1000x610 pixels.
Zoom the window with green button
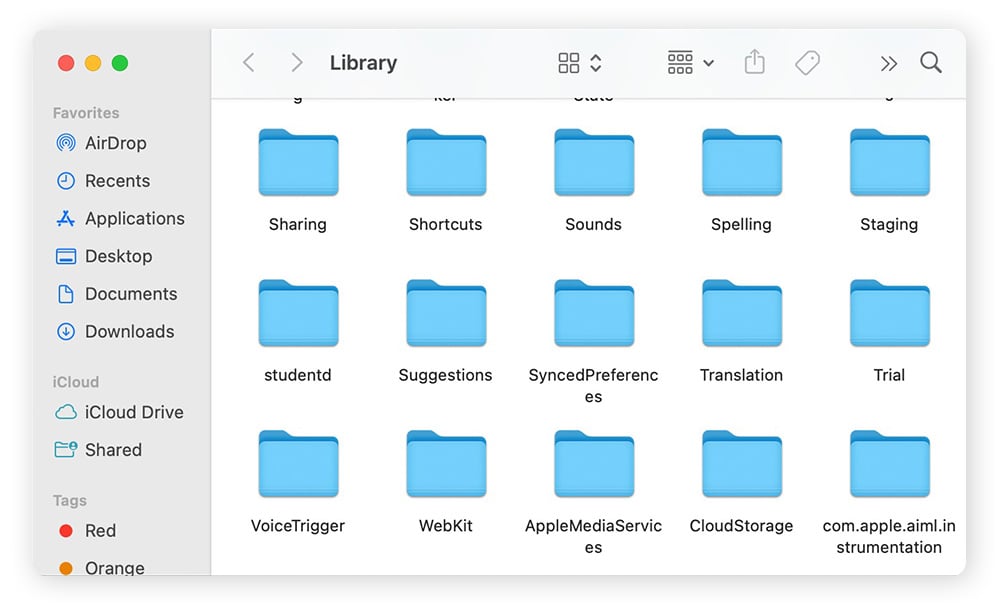119,63
